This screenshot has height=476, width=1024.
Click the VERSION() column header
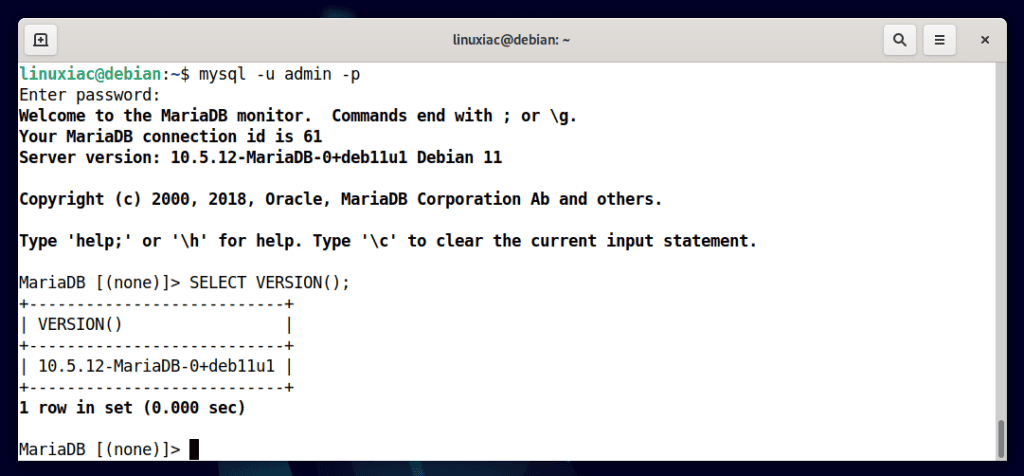coord(80,325)
